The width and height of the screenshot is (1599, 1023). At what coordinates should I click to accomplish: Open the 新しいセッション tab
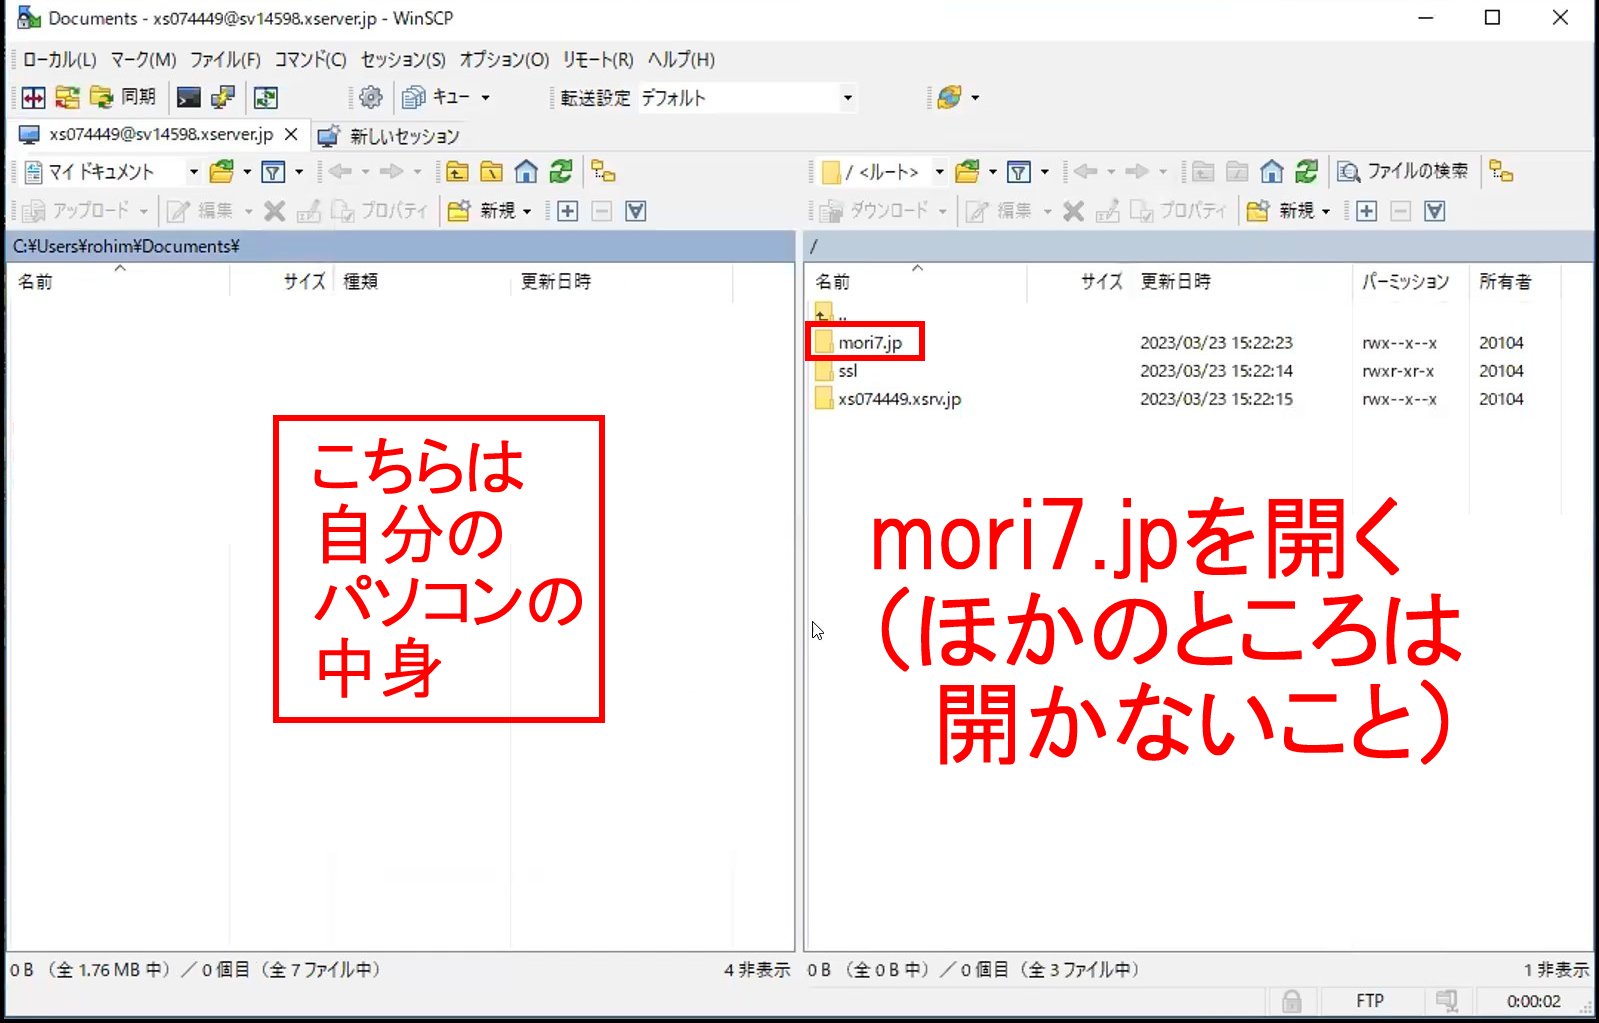point(389,136)
